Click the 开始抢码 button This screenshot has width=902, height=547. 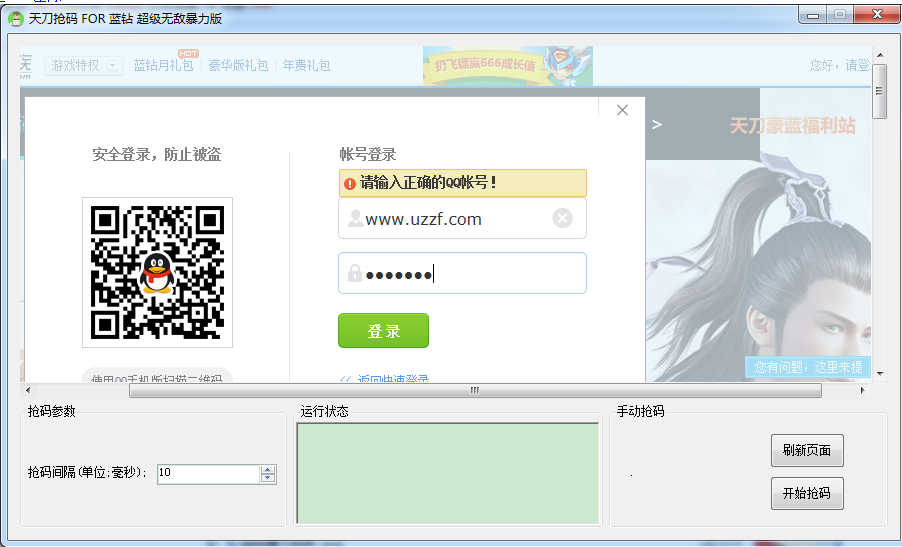(x=807, y=493)
